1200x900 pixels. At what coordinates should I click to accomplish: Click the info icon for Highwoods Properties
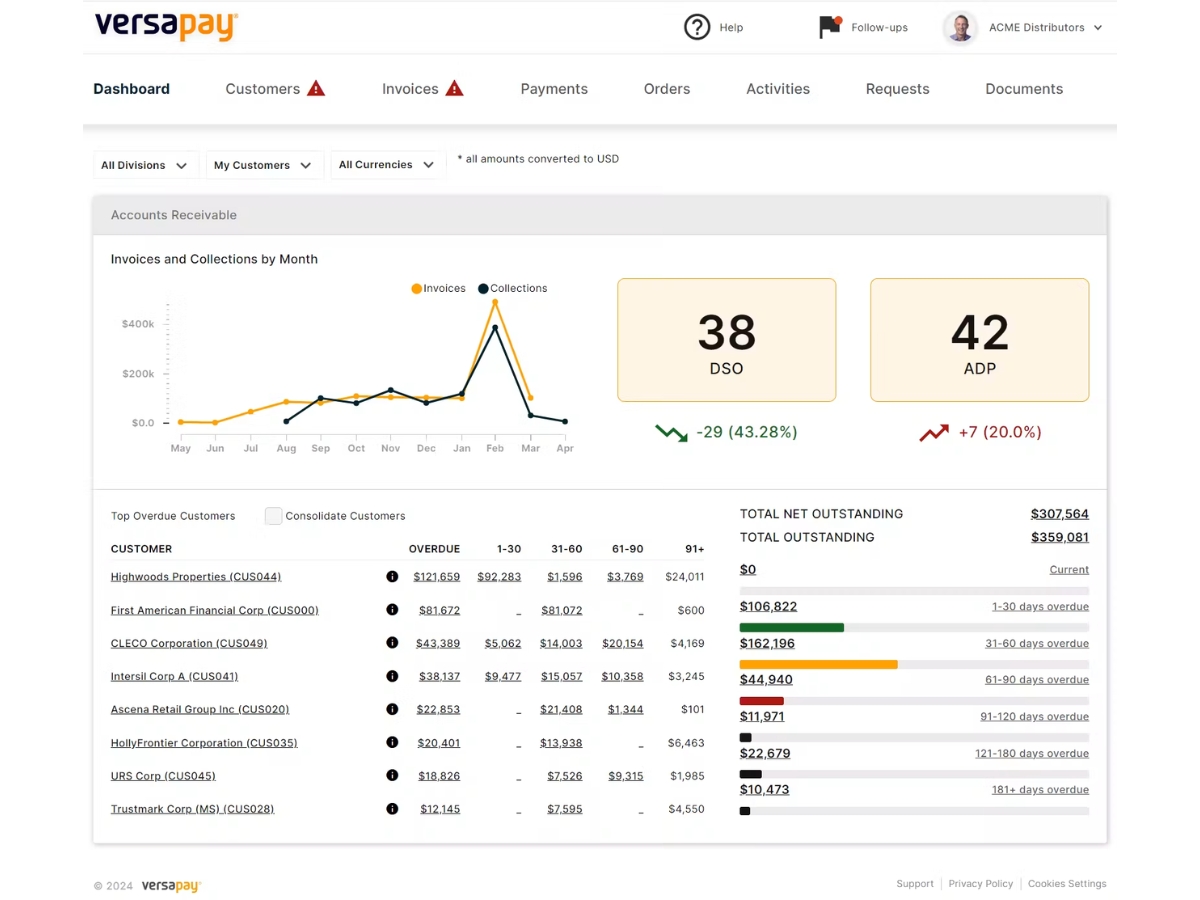click(x=392, y=576)
